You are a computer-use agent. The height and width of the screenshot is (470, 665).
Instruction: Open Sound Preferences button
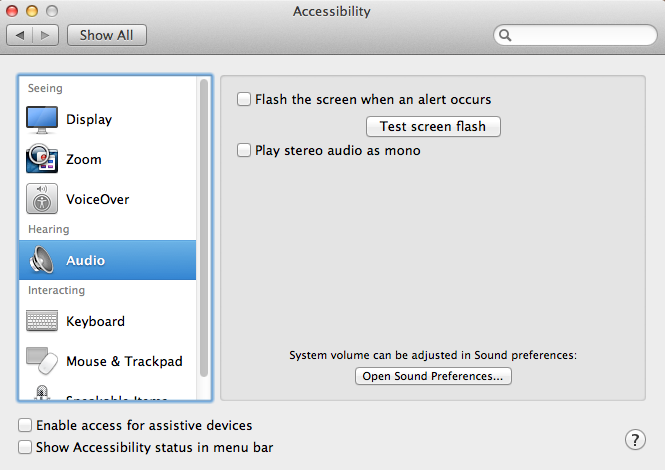[x=433, y=376]
